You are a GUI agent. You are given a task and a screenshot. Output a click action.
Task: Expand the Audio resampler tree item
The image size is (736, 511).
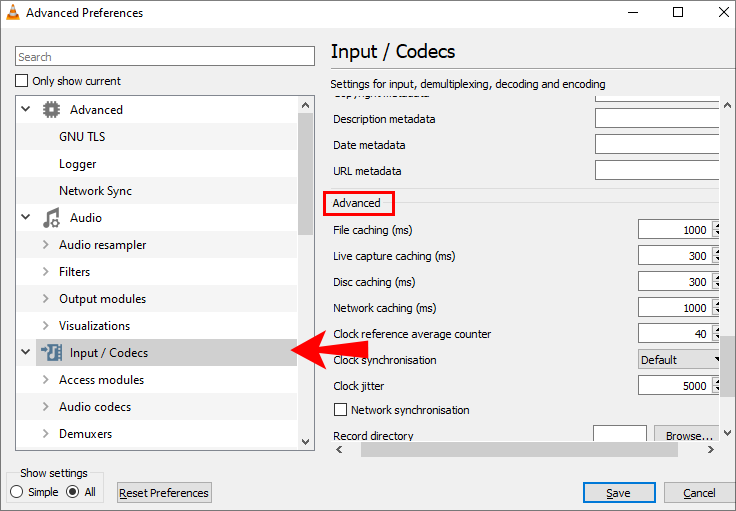pyautogui.click(x=46, y=245)
